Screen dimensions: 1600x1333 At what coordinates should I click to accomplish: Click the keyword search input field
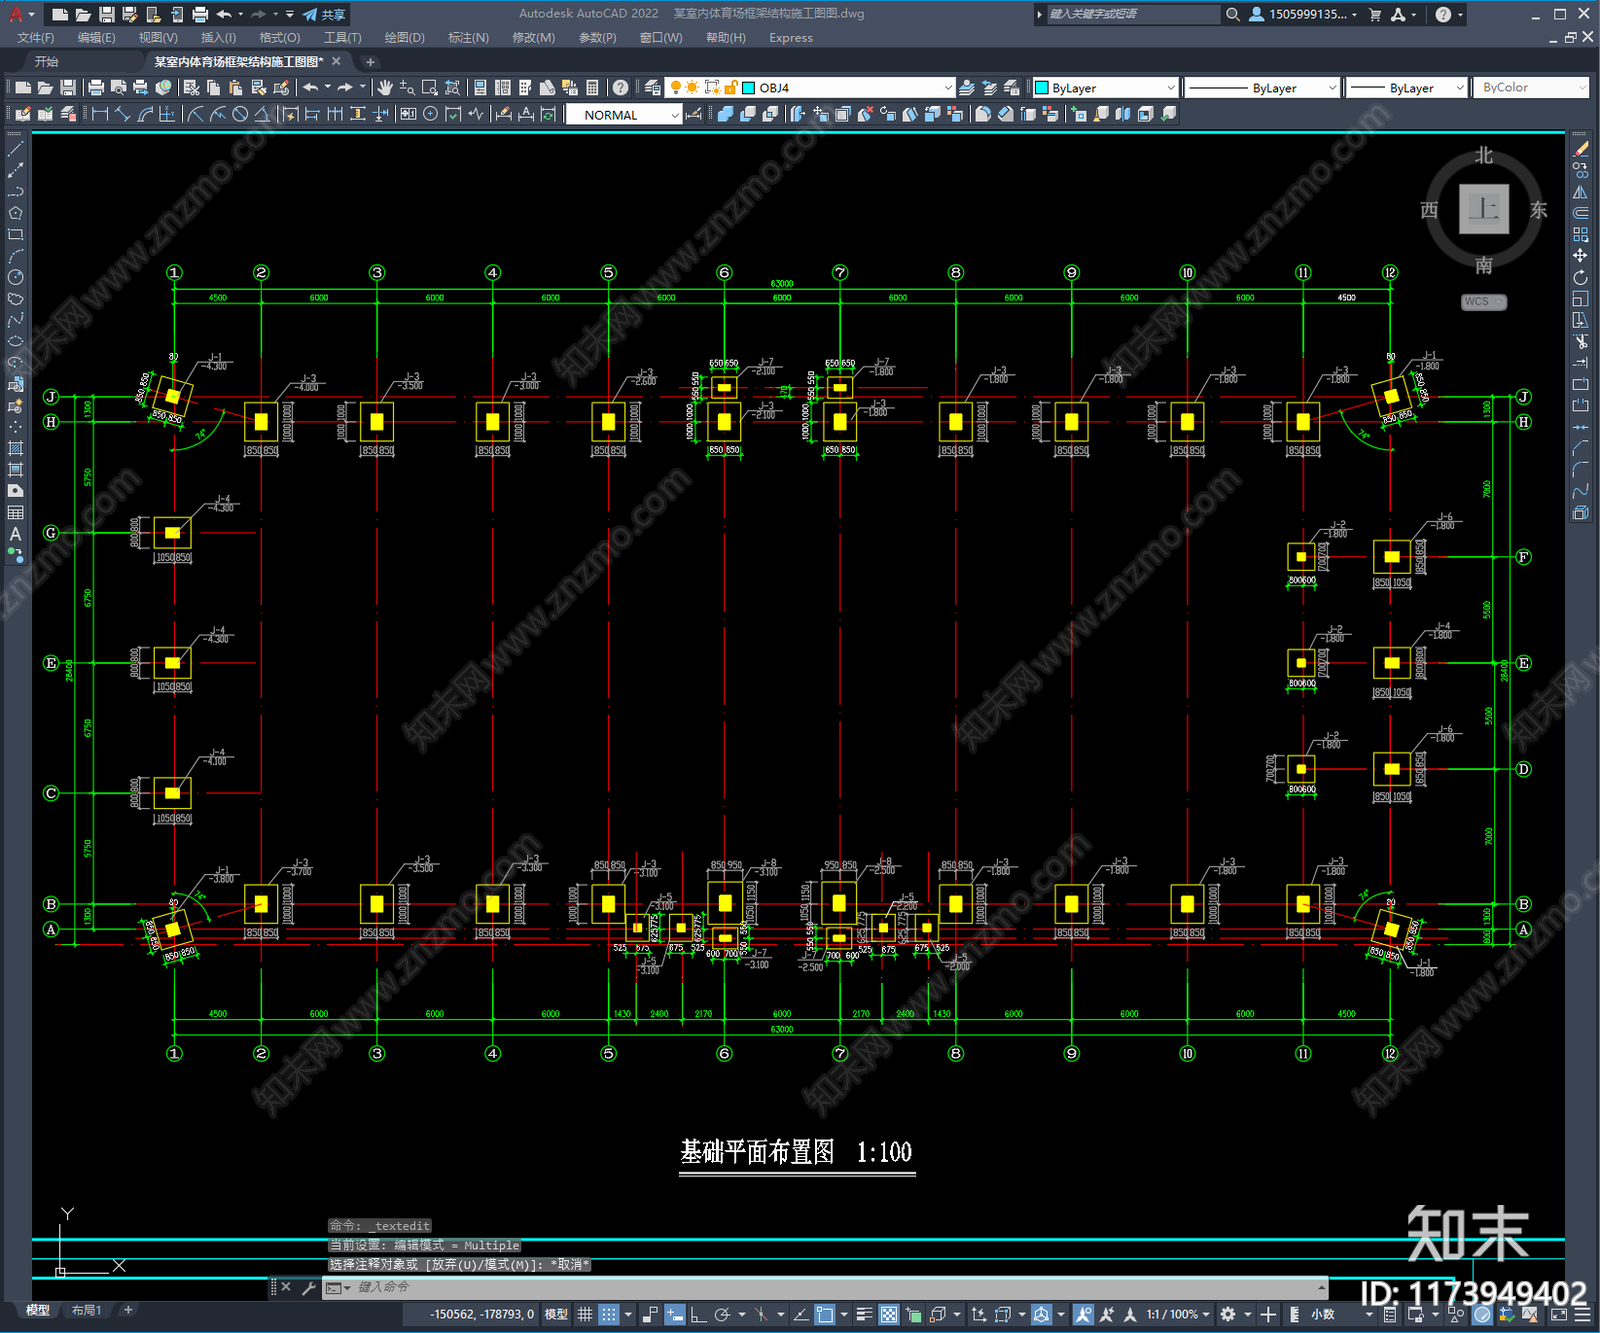[x=1132, y=14]
